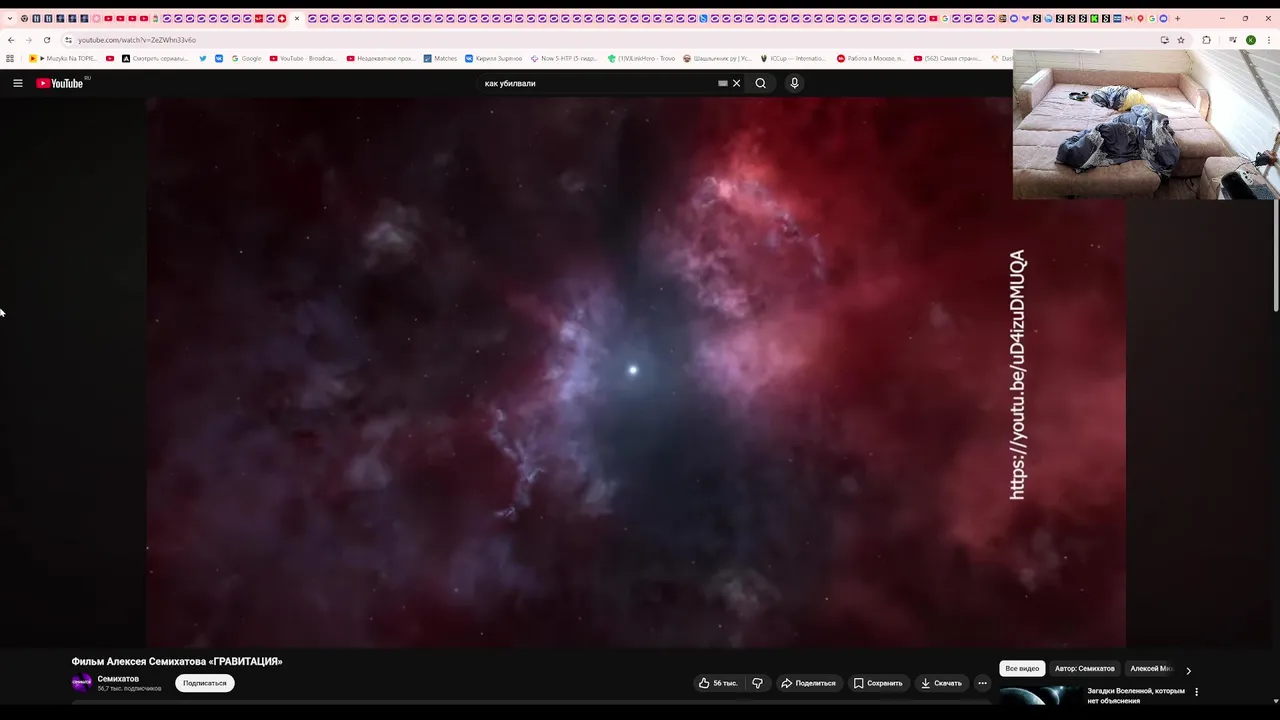The height and width of the screenshot is (720, 1280).
Task: Open media controls icon in Chrome toolbar
Action: pos(1233,40)
